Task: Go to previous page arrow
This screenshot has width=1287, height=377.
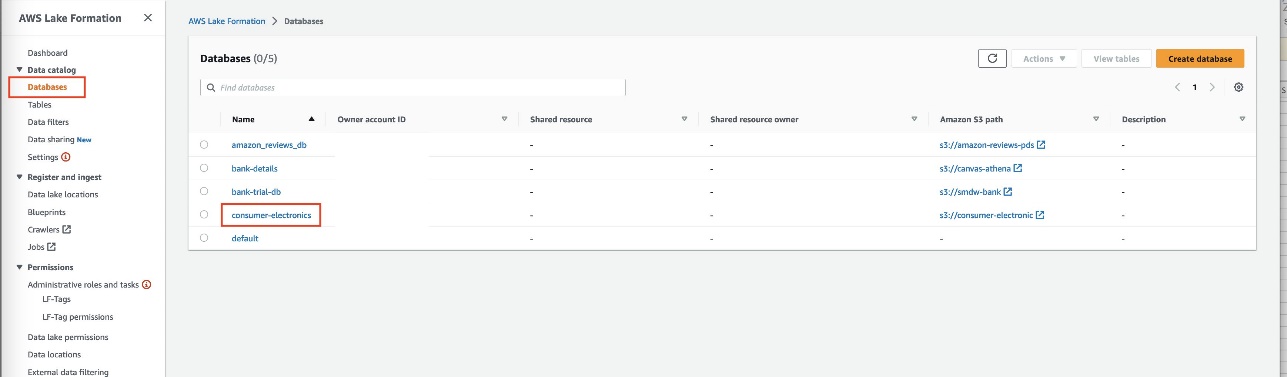Action: (1177, 87)
